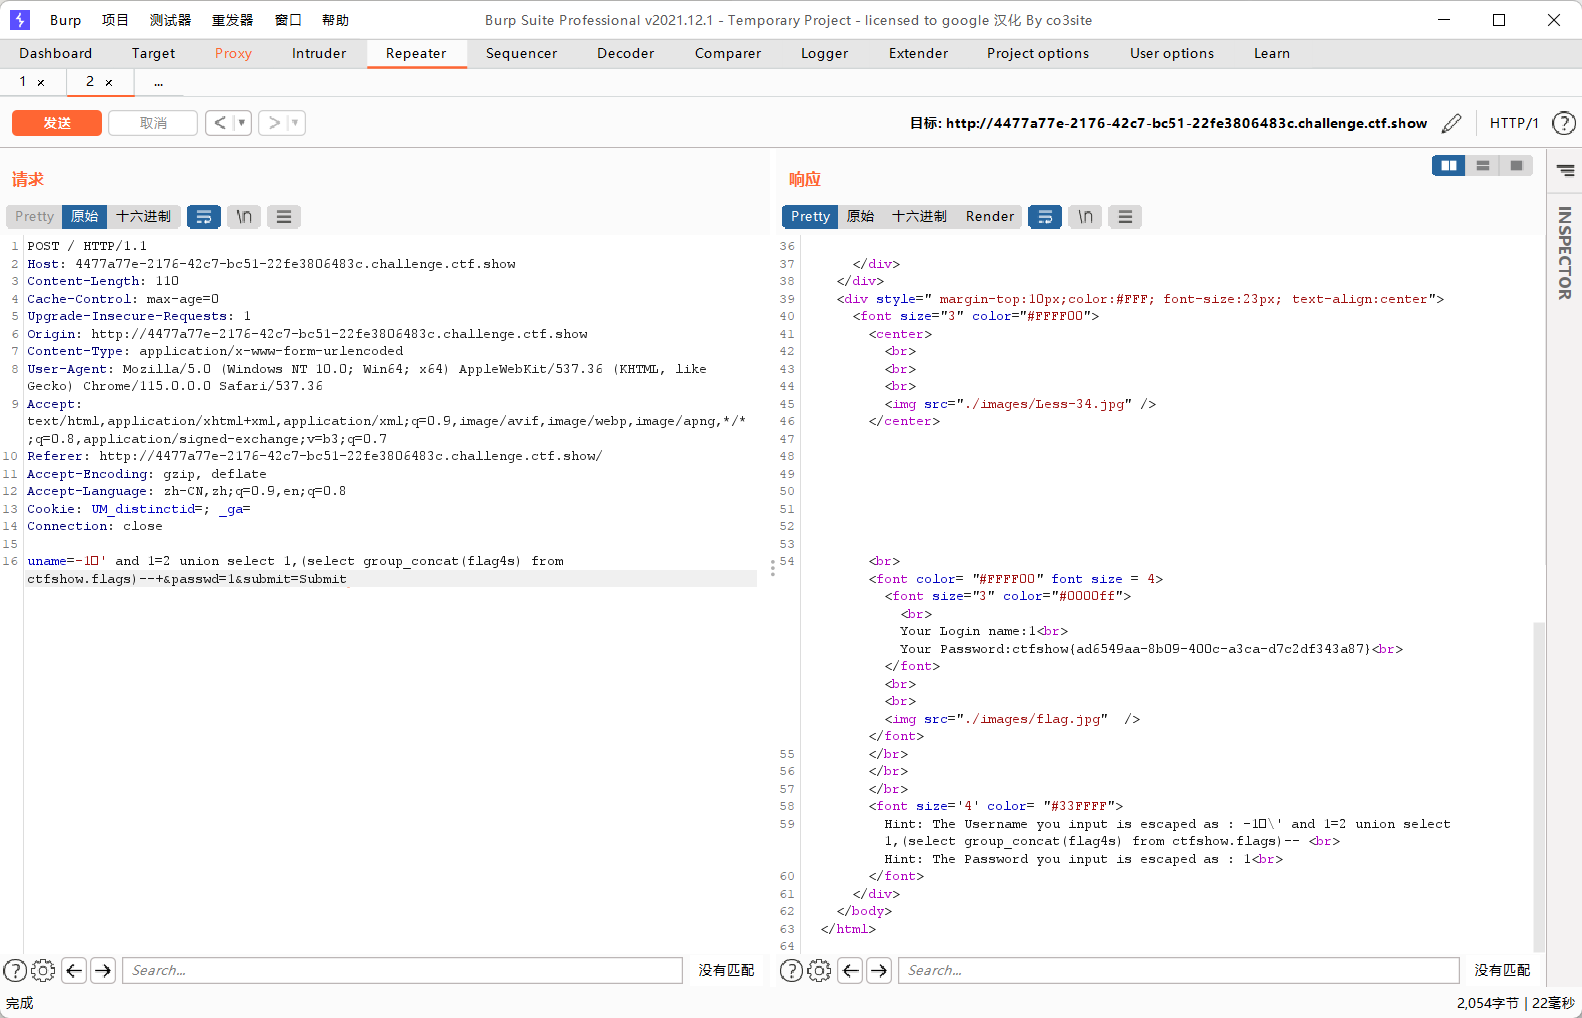Screen dimensions: 1582x1018
Task: Switch response view to Pretty
Action: point(810,216)
